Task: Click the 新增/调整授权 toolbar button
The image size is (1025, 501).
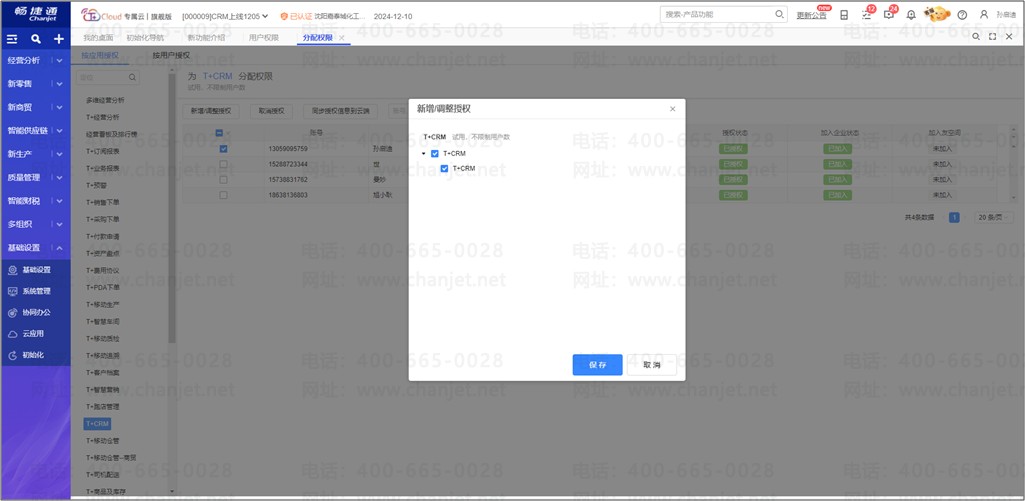Action: pyautogui.click(x=210, y=111)
